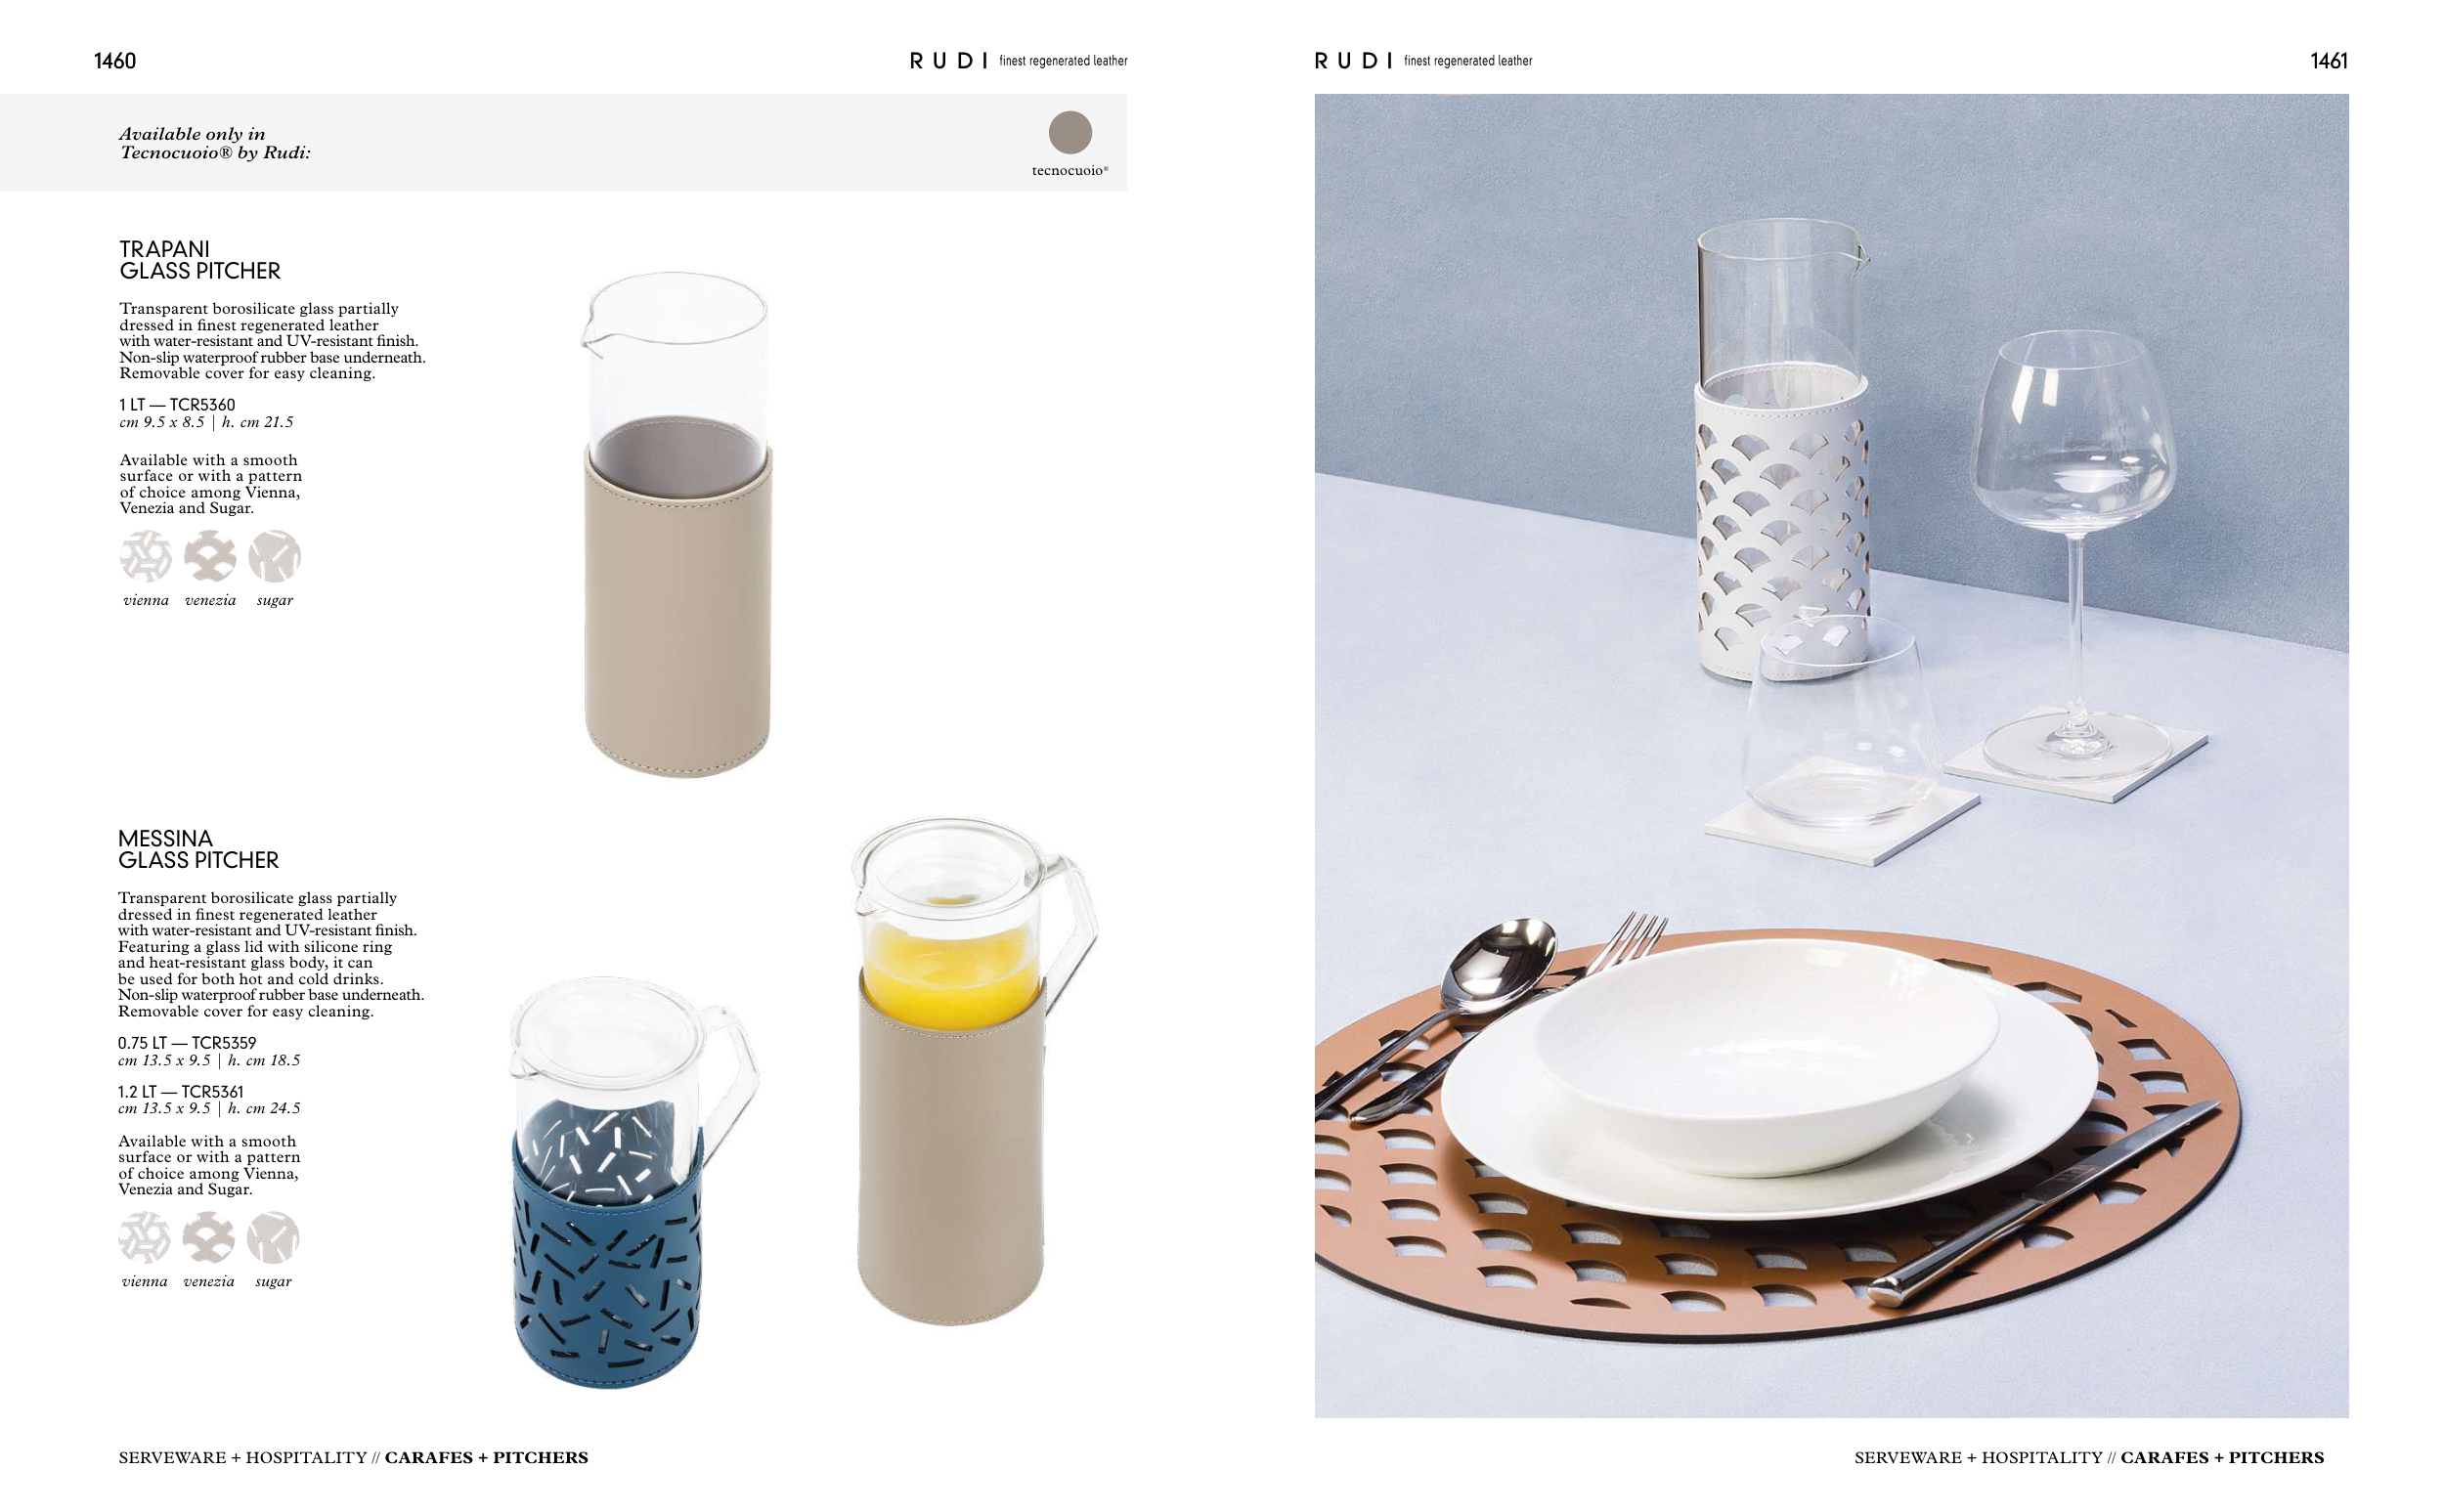Select the Trapani sugar pattern icon
Viewport: 2444px width, 1512px height.
275,556
